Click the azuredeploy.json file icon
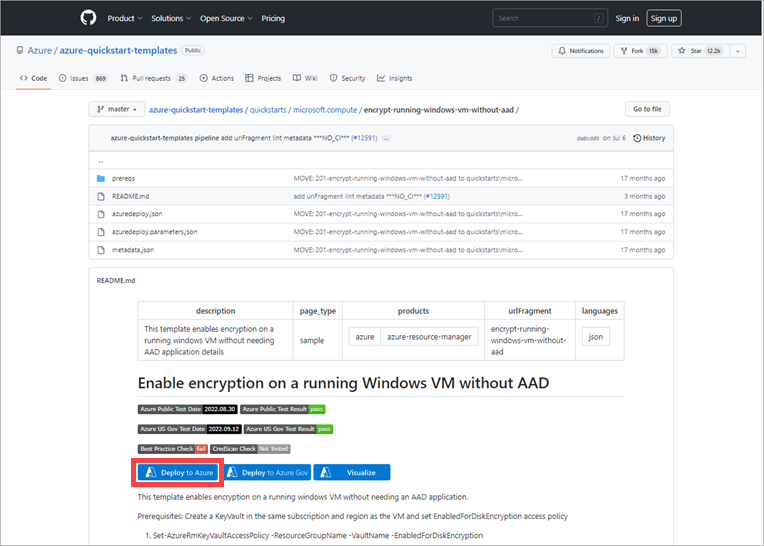The width and height of the screenshot is (764, 546). [x=101, y=214]
